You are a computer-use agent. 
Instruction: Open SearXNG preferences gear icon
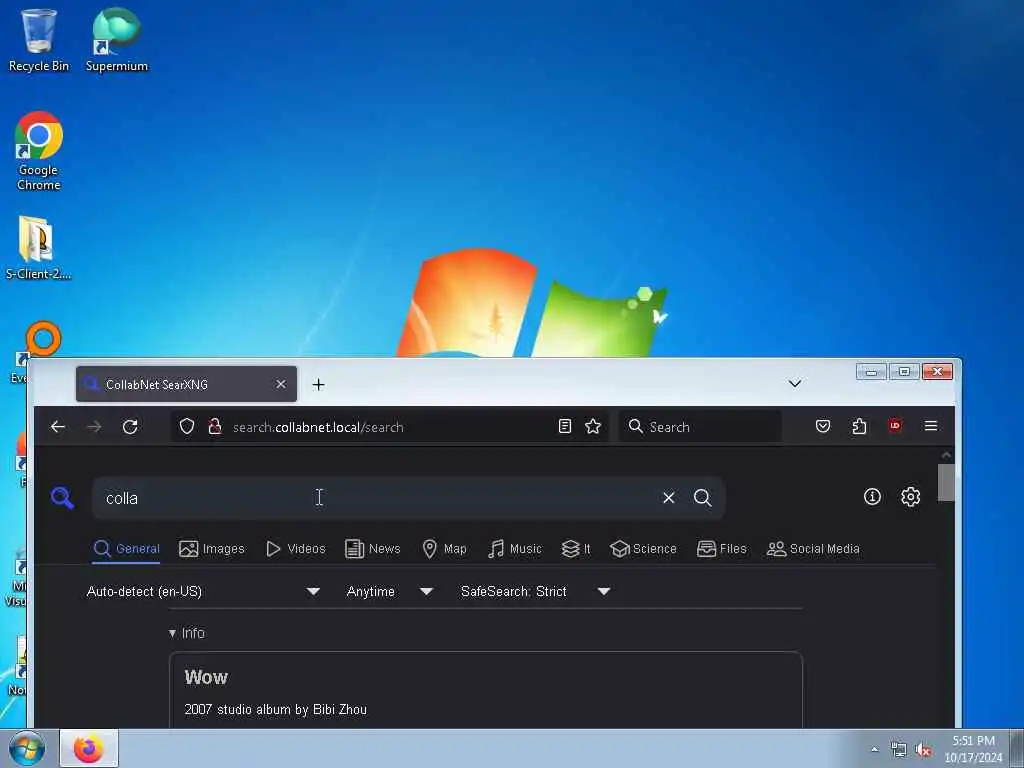[910, 497]
